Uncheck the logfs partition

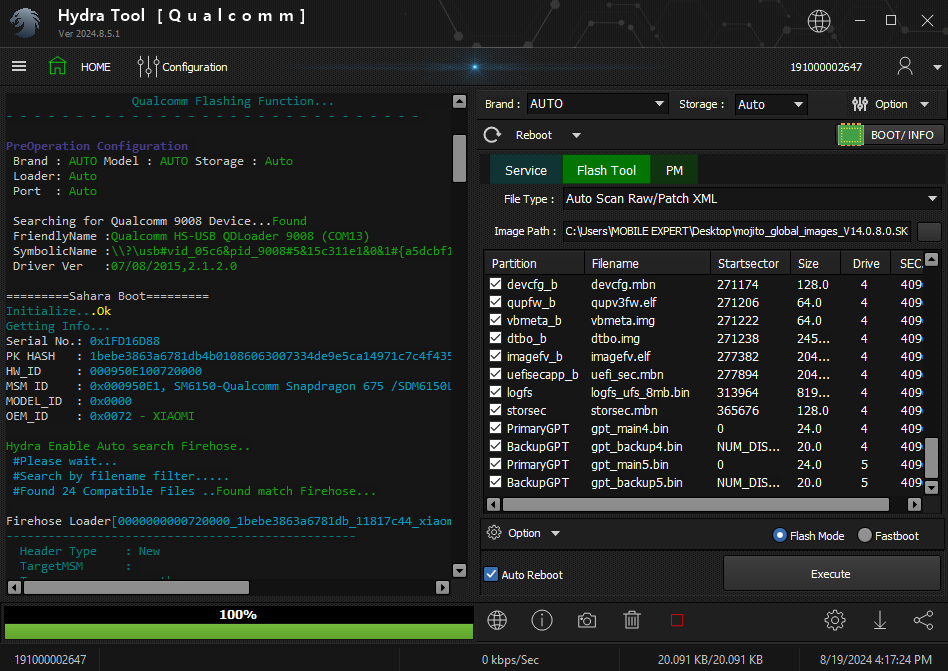click(495, 392)
